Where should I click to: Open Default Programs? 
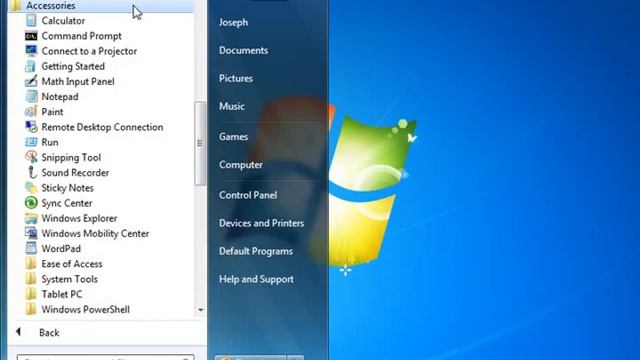pos(256,251)
